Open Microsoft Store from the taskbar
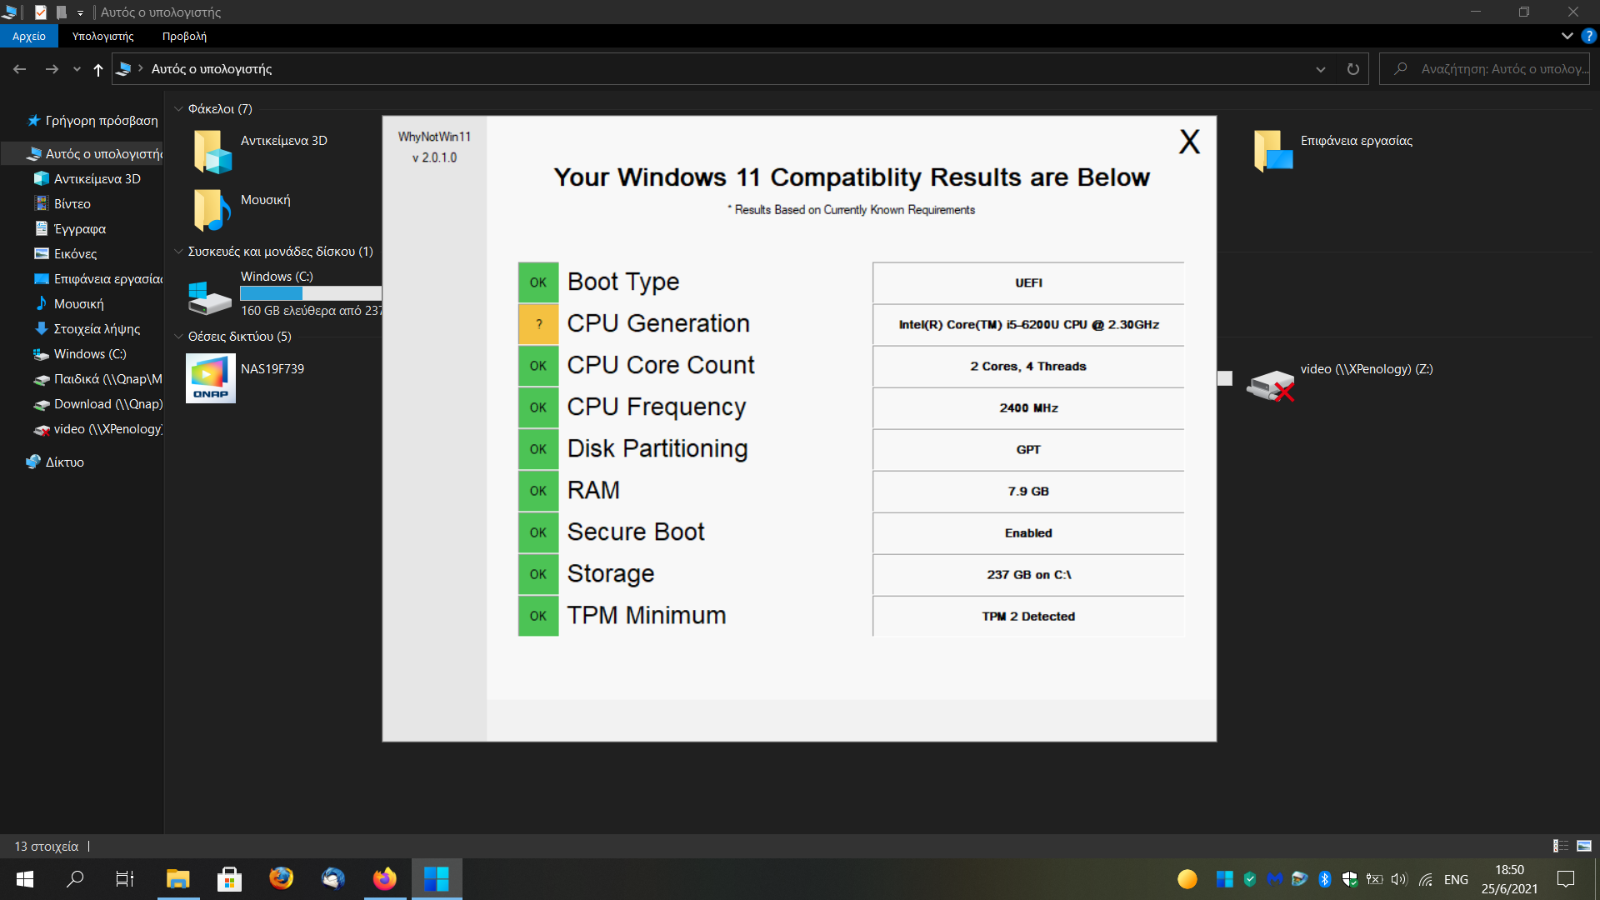1600x900 pixels. pyautogui.click(x=230, y=879)
